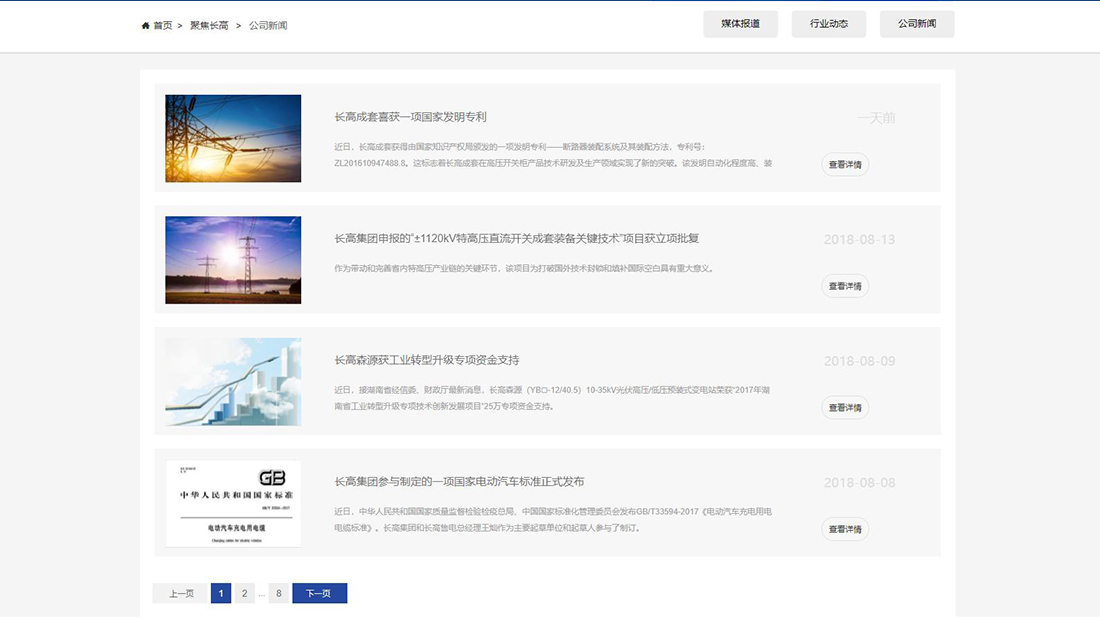
Task: Open page 8 of the news list
Action: 278,592
